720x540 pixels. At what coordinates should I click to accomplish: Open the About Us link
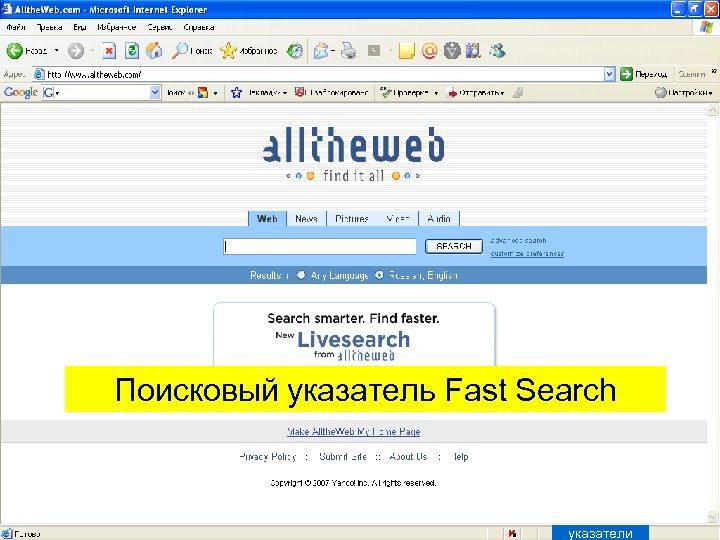click(408, 456)
